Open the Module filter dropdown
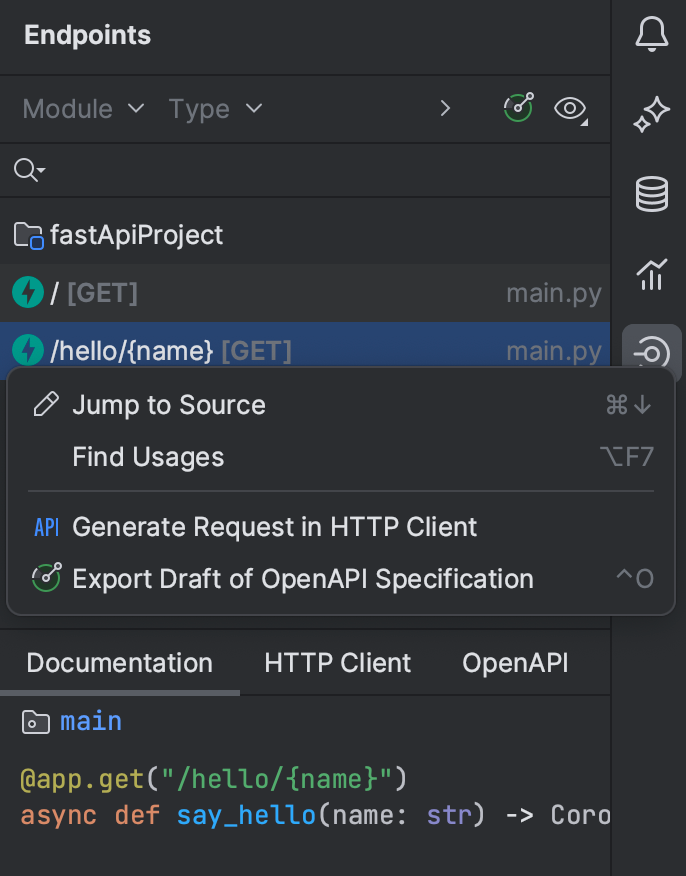 (x=83, y=108)
